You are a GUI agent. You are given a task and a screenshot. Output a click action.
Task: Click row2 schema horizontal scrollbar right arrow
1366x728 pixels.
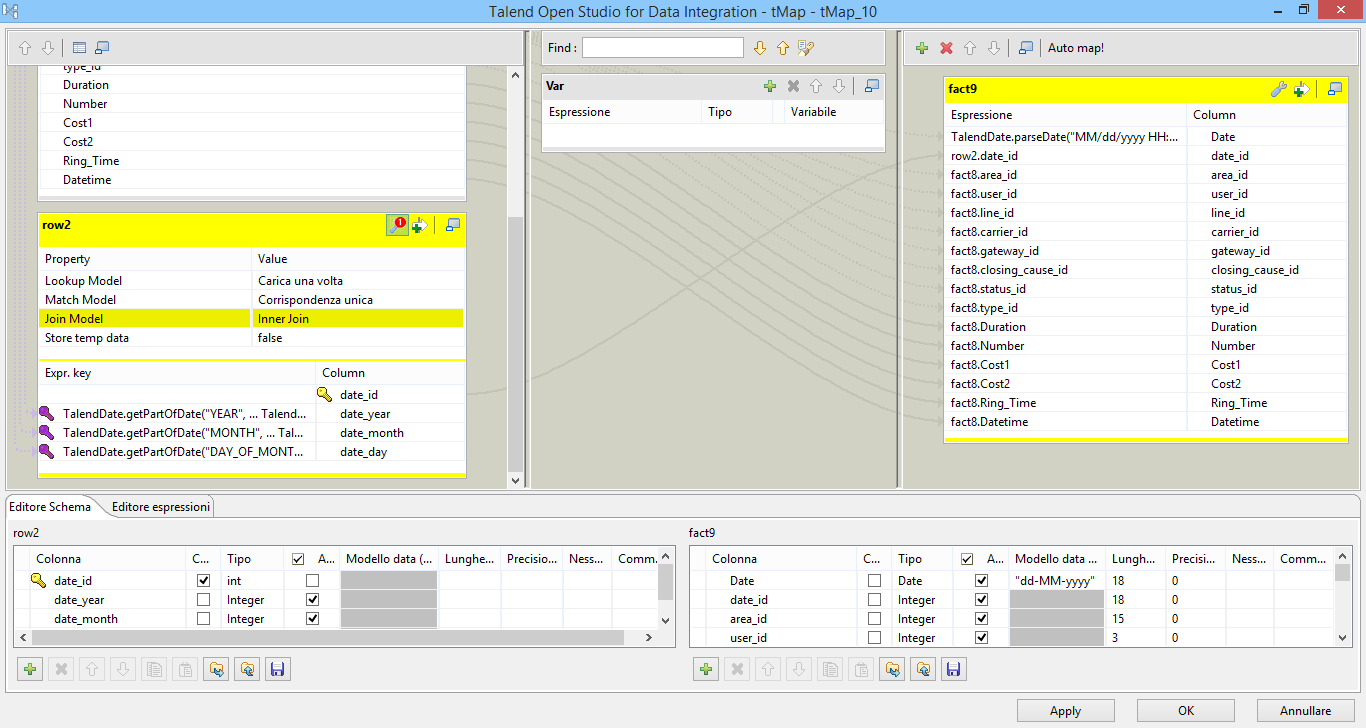pos(649,637)
